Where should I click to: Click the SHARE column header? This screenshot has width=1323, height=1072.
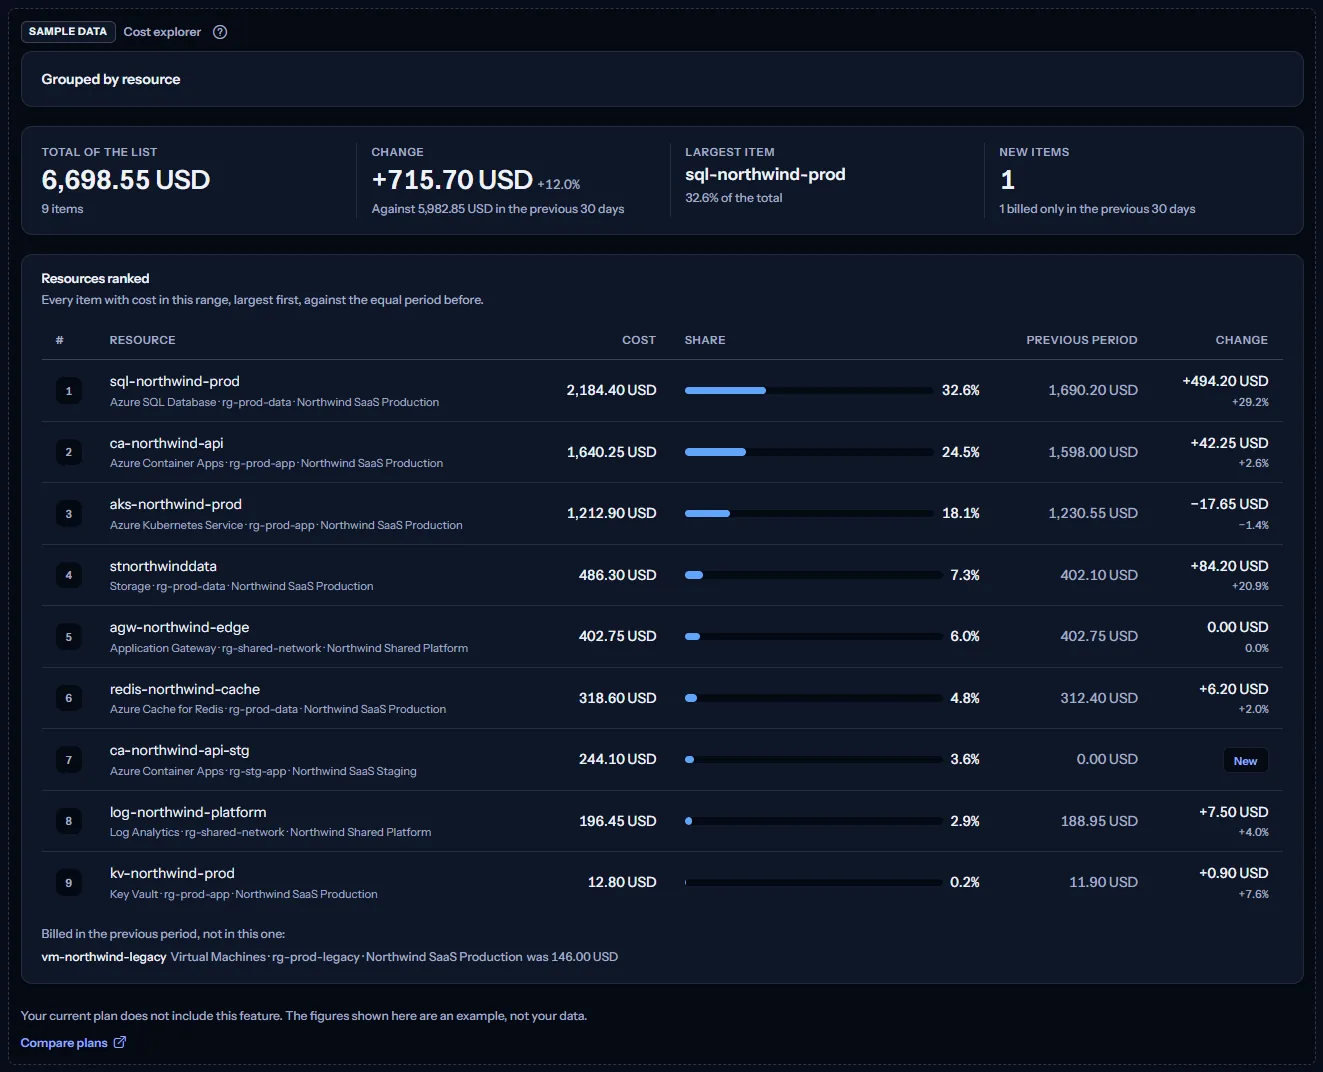[705, 340]
